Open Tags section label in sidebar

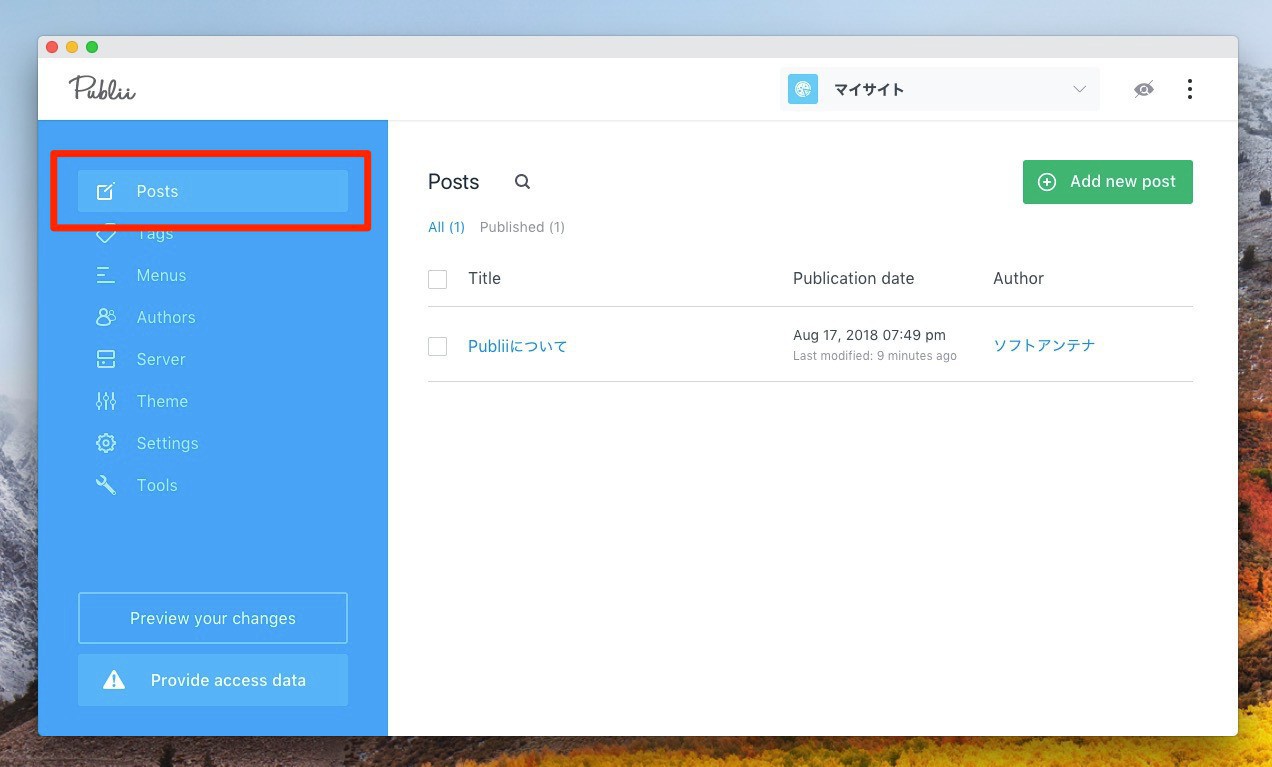click(155, 234)
